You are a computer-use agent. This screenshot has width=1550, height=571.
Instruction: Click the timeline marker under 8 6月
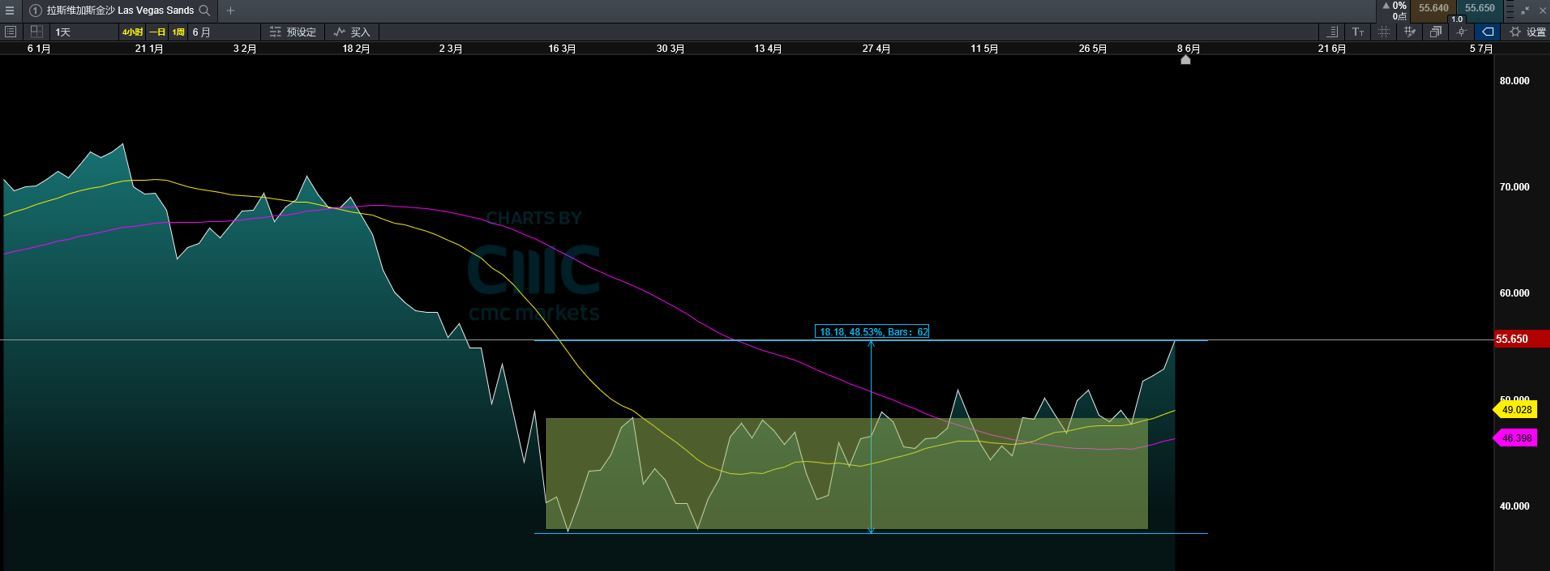point(1186,60)
